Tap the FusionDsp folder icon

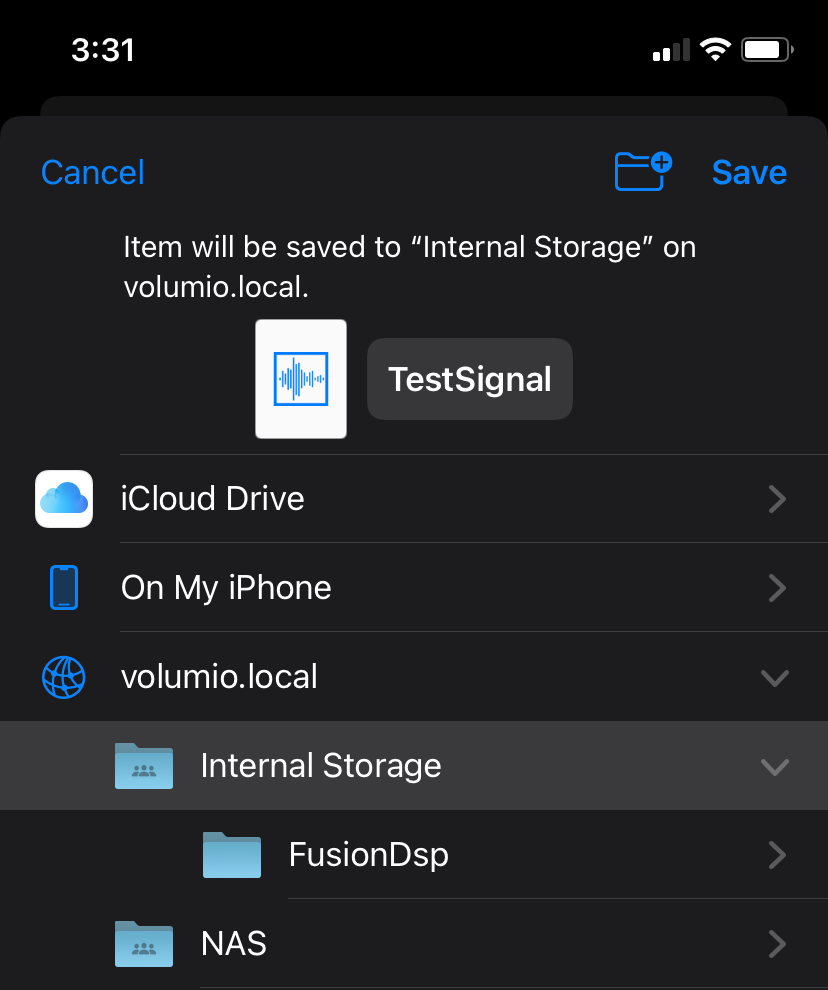(x=232, y=855)
